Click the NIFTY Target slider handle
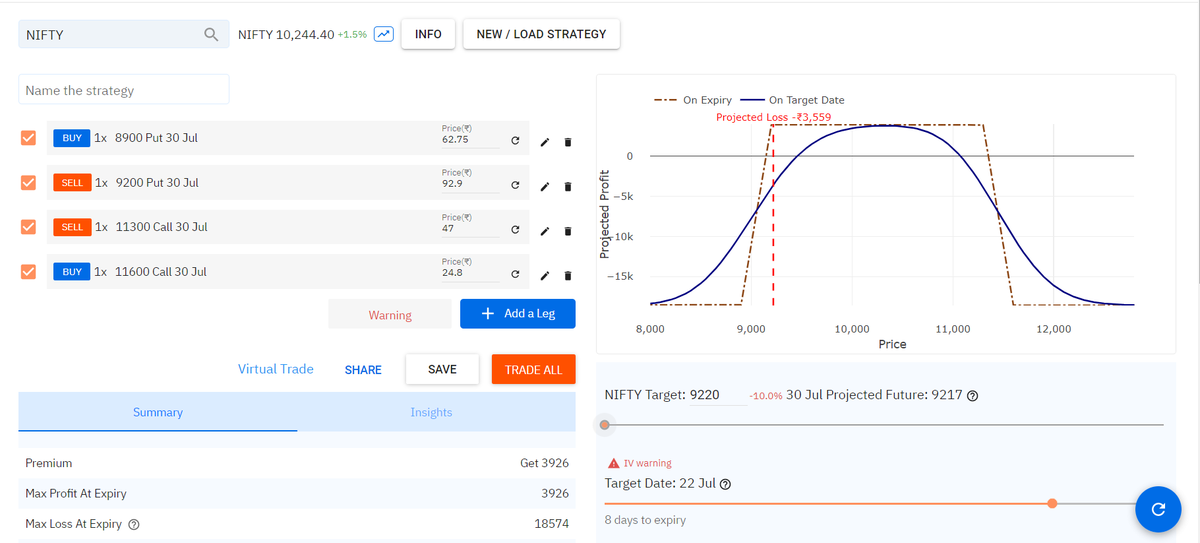Screen dimensions: 1200x543 pyautogui.click(x=604, y=425)
